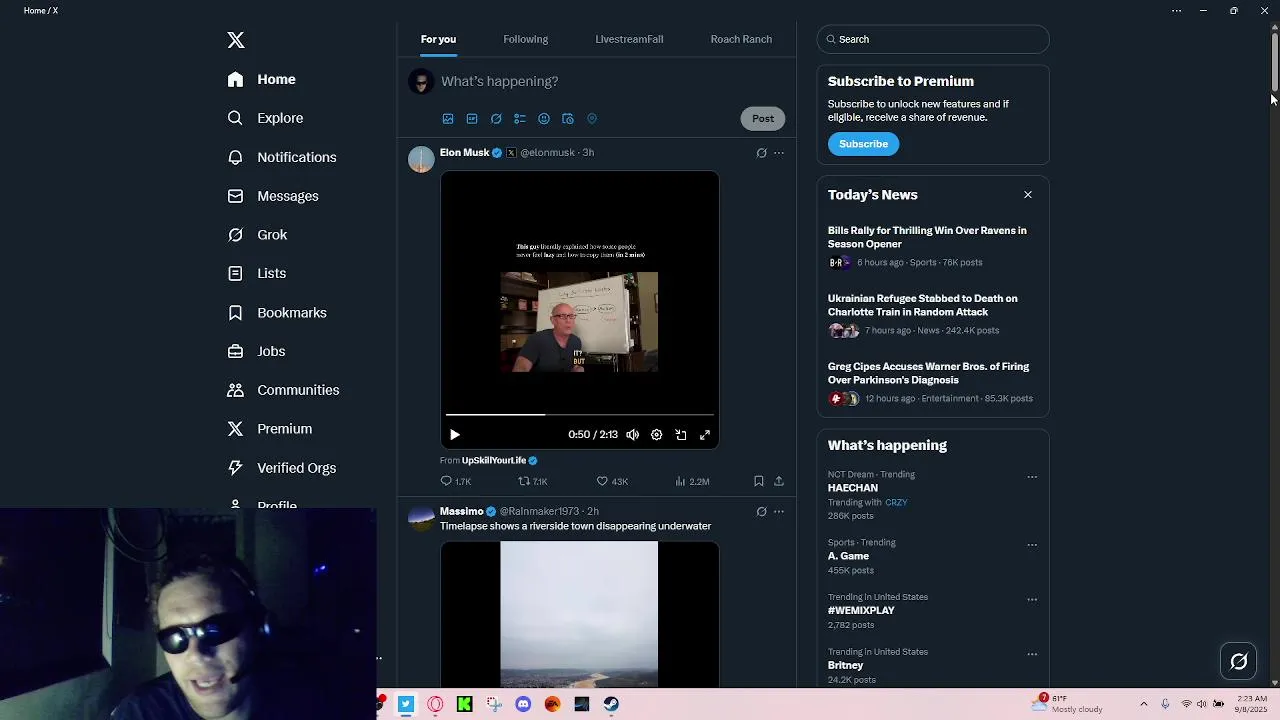Switch to the For you tab
Image resolution: width=1280 pixels, height=720 pixels.
point(438,39)
